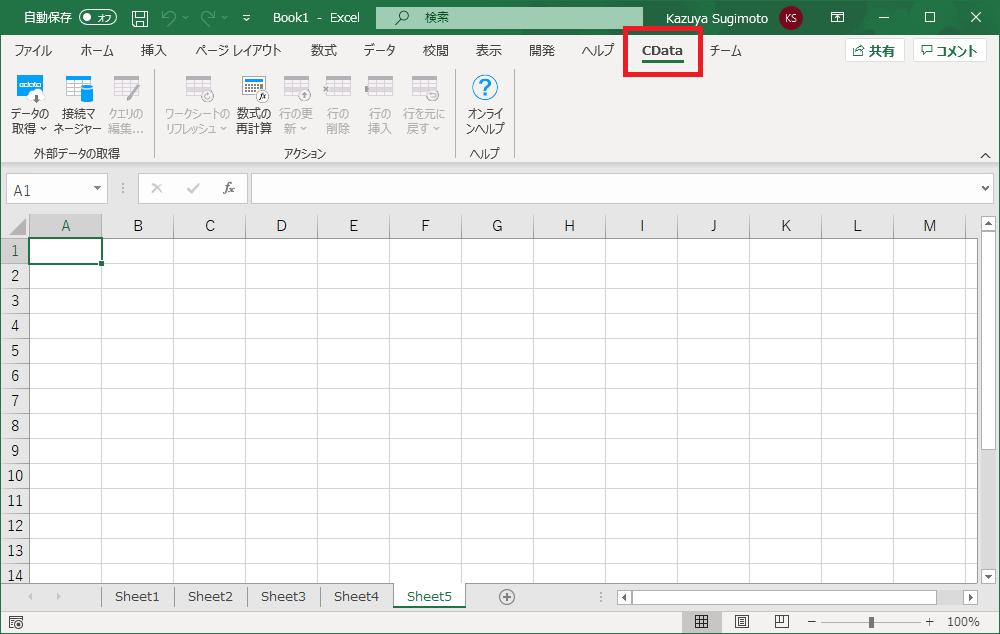Open オンラインヘルプ online help
Viewport: 1000px width, 634px height.
(485, 105)
